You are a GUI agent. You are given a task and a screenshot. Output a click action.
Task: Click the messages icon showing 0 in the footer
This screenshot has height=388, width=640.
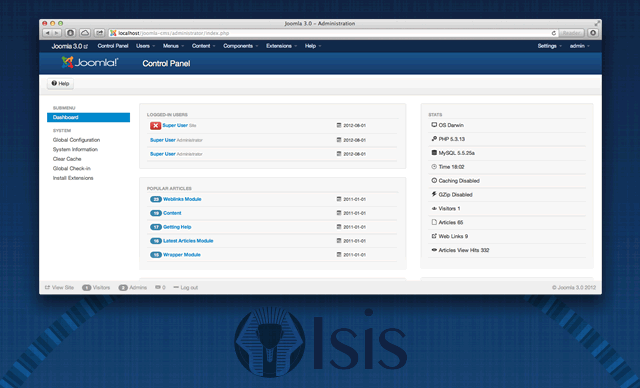pyautogui.click(x=158, y=287)
